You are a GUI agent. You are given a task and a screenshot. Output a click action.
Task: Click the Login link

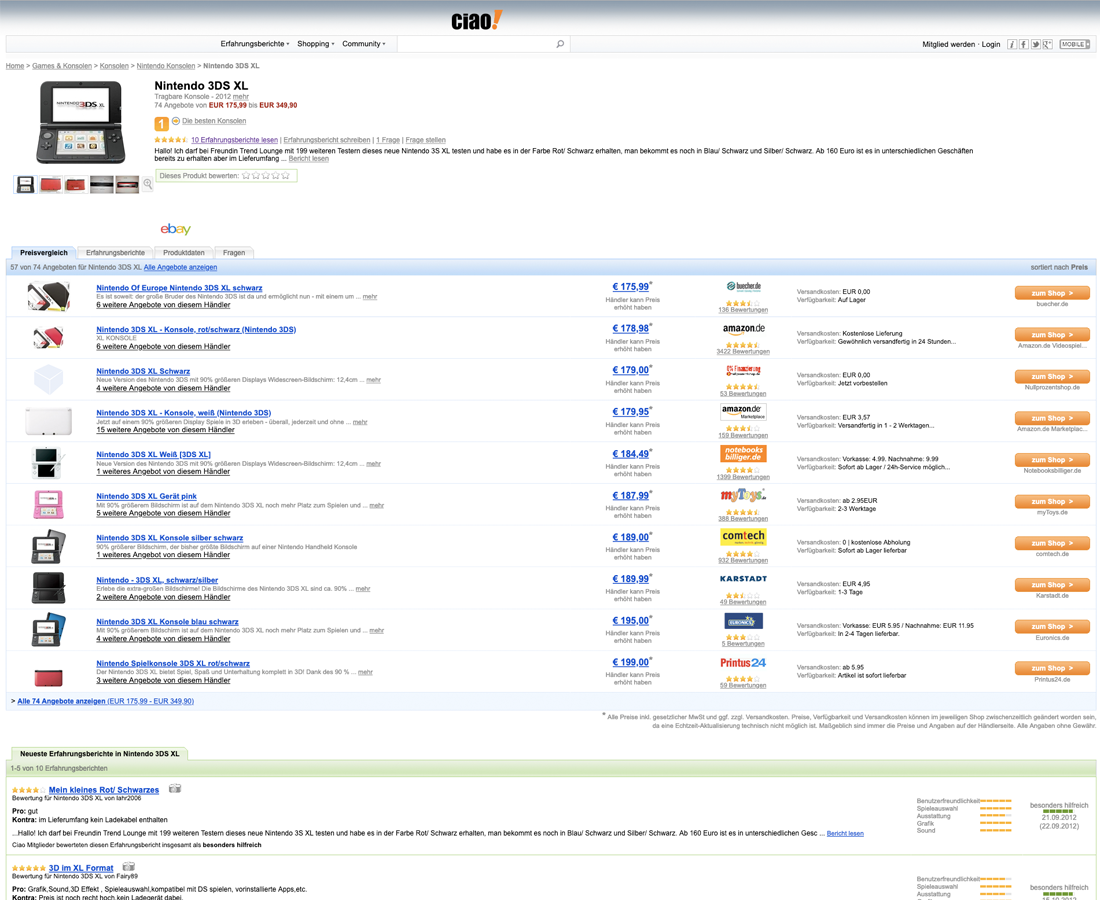click(x=991, y=44)
